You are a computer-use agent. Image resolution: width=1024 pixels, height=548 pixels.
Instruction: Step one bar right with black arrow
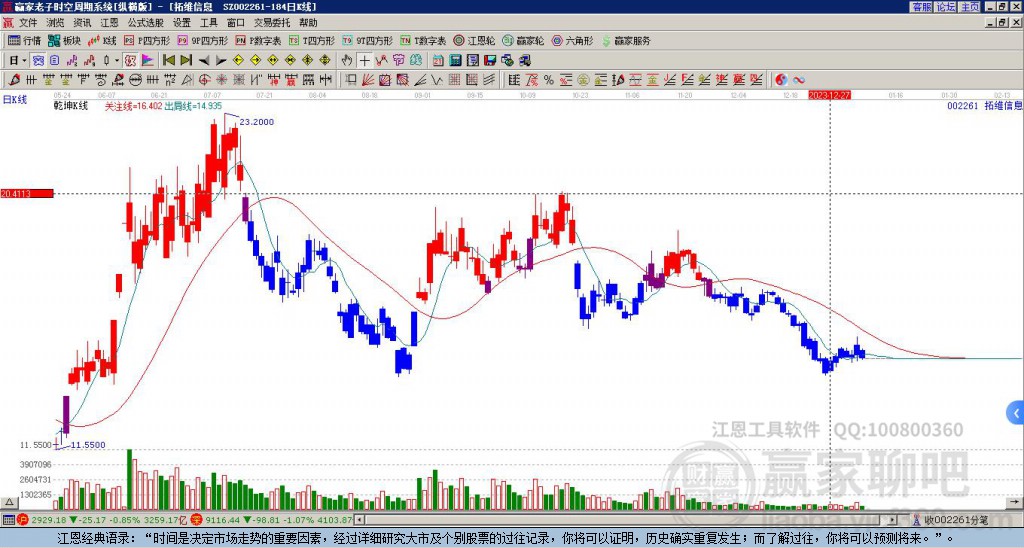[221, 61]
